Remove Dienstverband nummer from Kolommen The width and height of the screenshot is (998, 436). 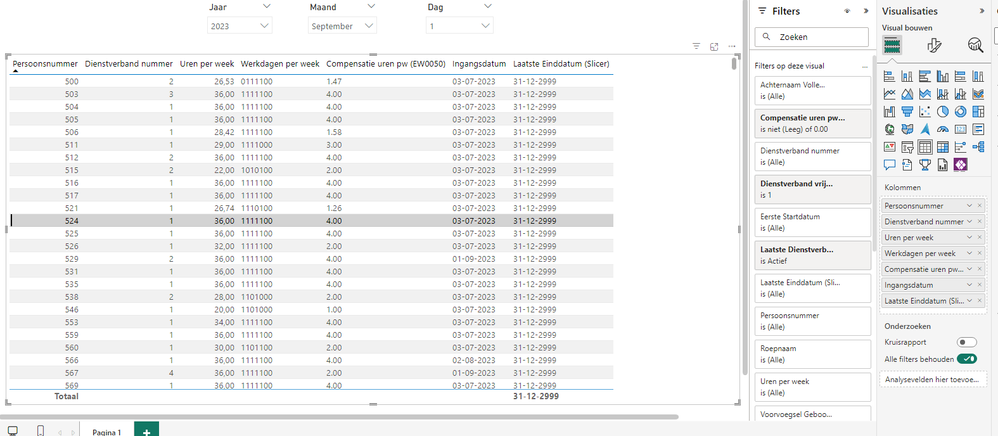click(980, 222)
